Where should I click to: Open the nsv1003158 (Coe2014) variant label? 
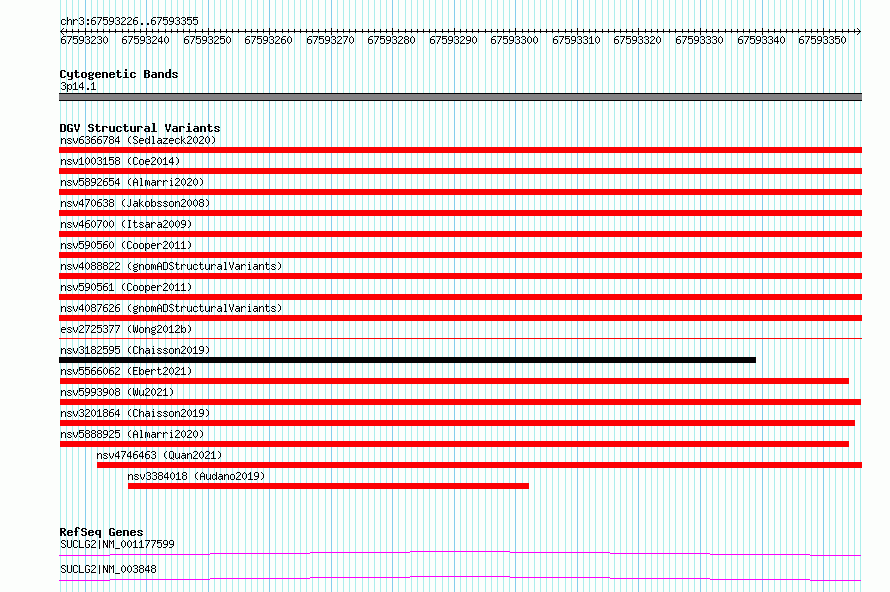tap(120, 161)
